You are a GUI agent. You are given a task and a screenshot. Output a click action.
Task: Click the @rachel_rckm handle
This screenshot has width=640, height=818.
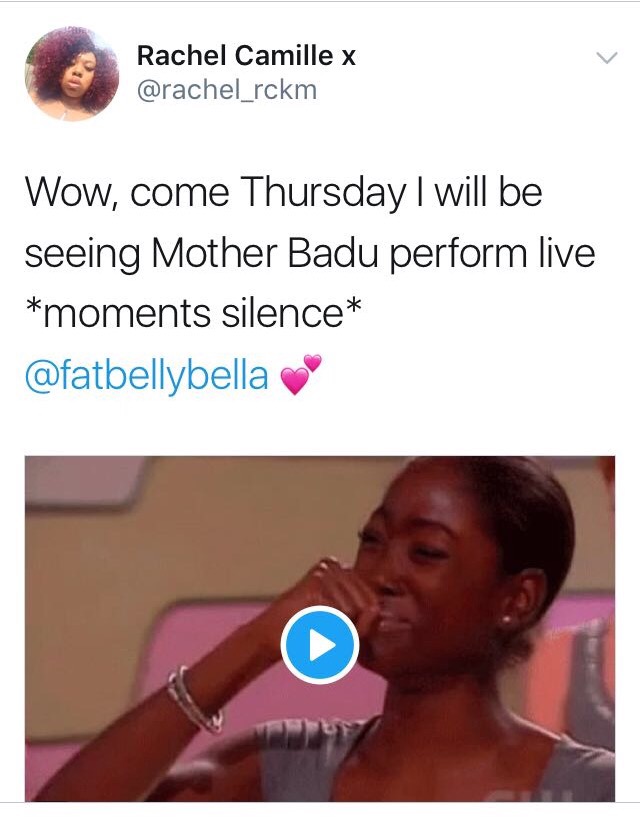[226, 90]
